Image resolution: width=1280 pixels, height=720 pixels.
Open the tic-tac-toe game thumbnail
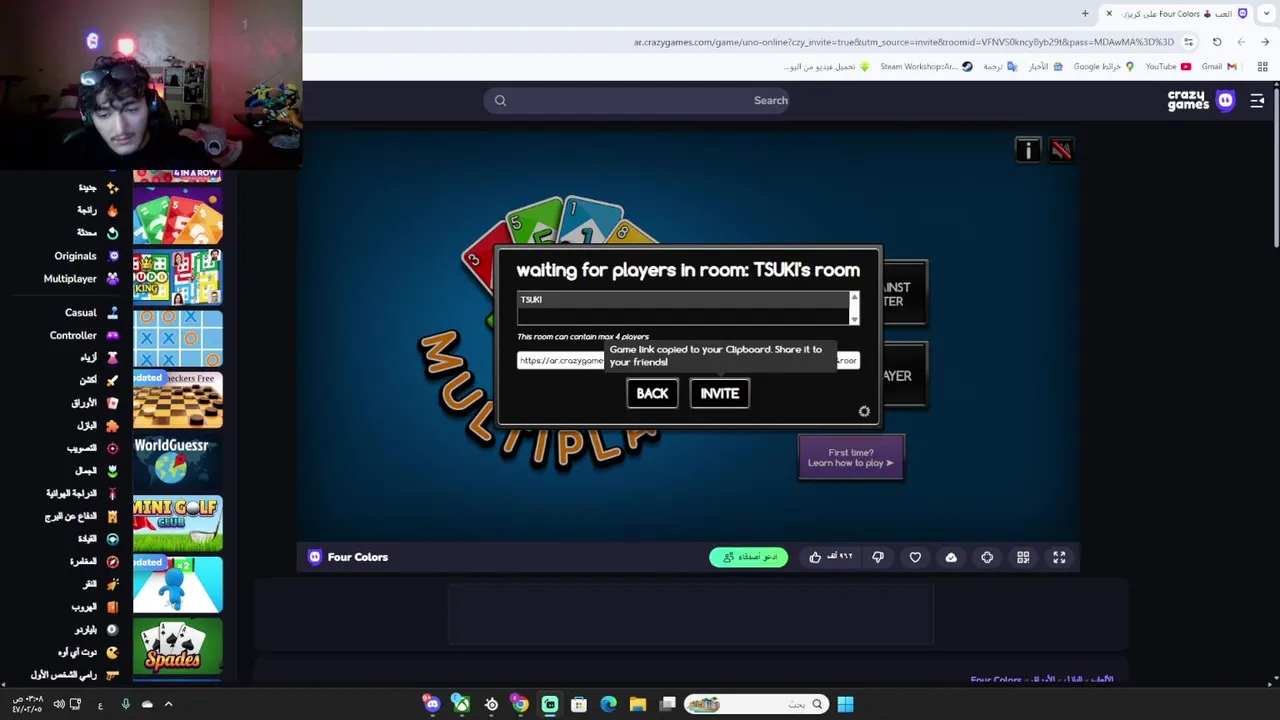point(178,339)
